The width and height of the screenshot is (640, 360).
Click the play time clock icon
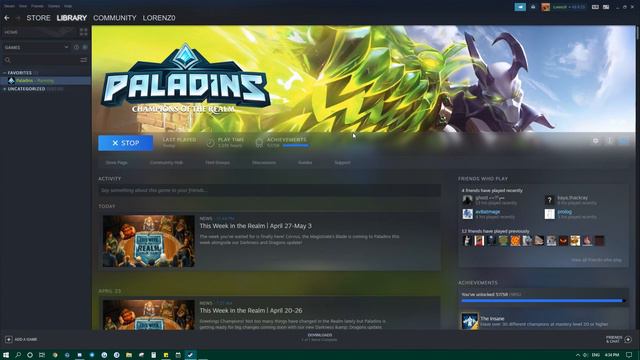210,143
